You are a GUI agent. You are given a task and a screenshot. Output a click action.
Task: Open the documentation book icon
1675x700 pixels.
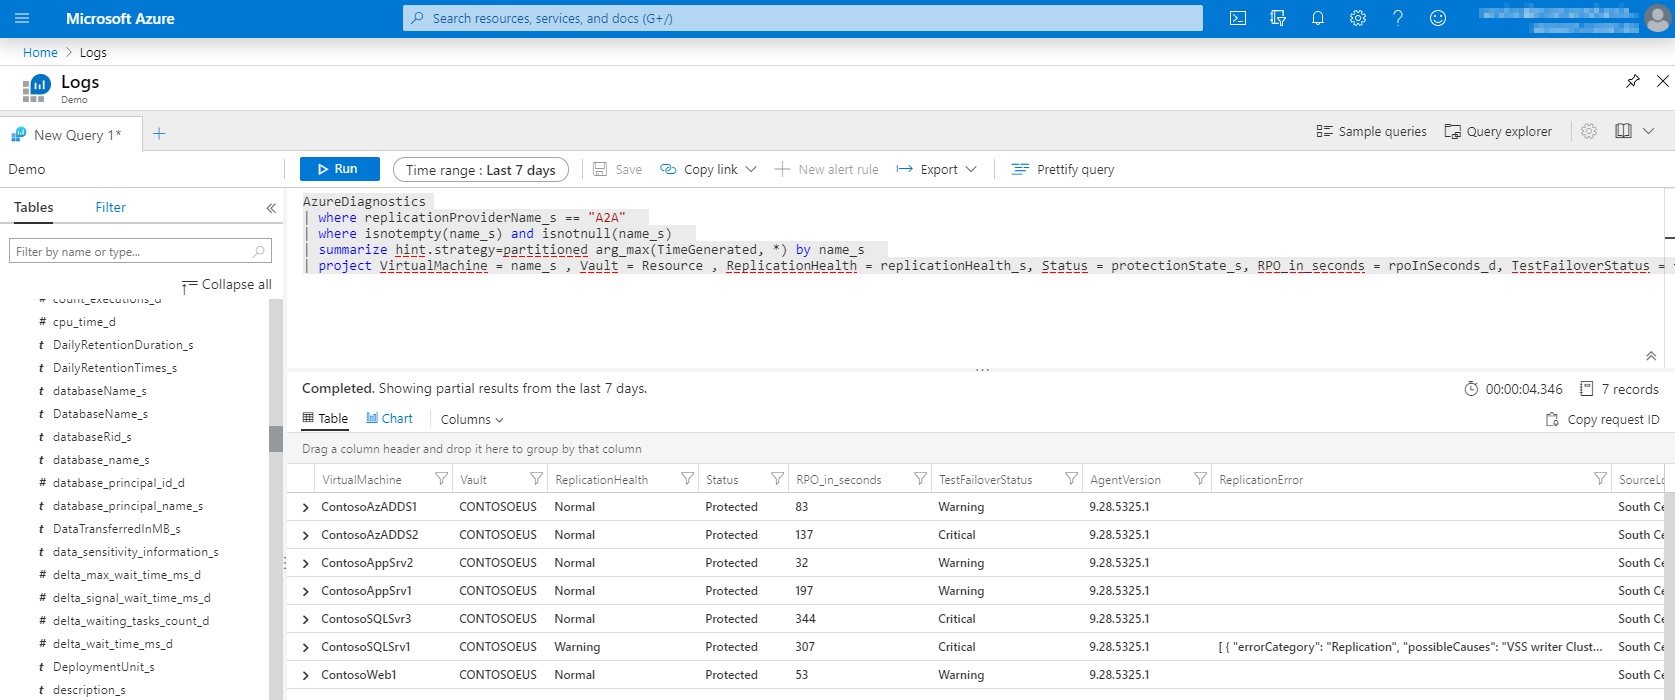[1623, 131]
